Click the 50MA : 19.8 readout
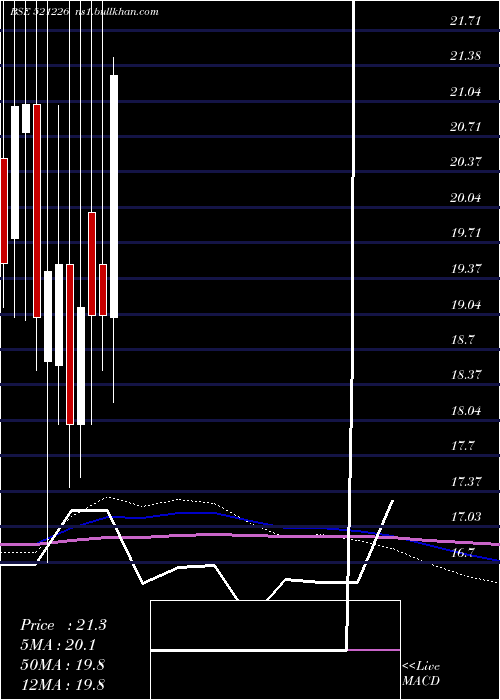The height and width of the screenshot is (700, 500). pos(62,664)
